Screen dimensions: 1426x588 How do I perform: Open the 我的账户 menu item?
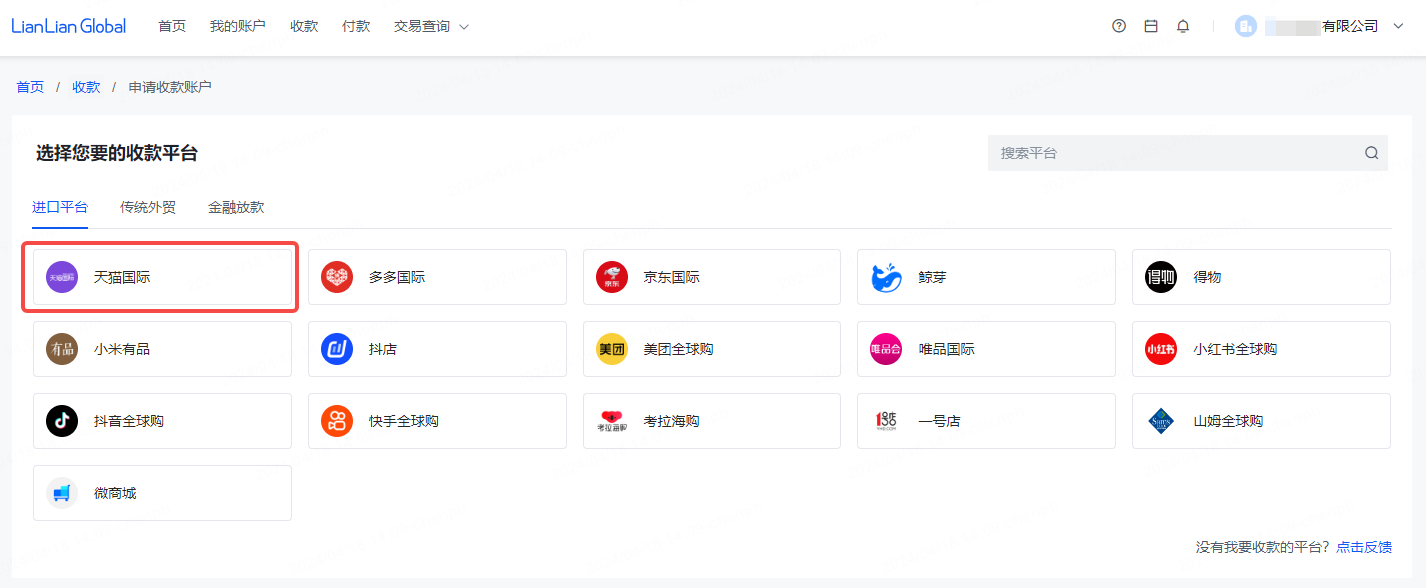[238, 26]
